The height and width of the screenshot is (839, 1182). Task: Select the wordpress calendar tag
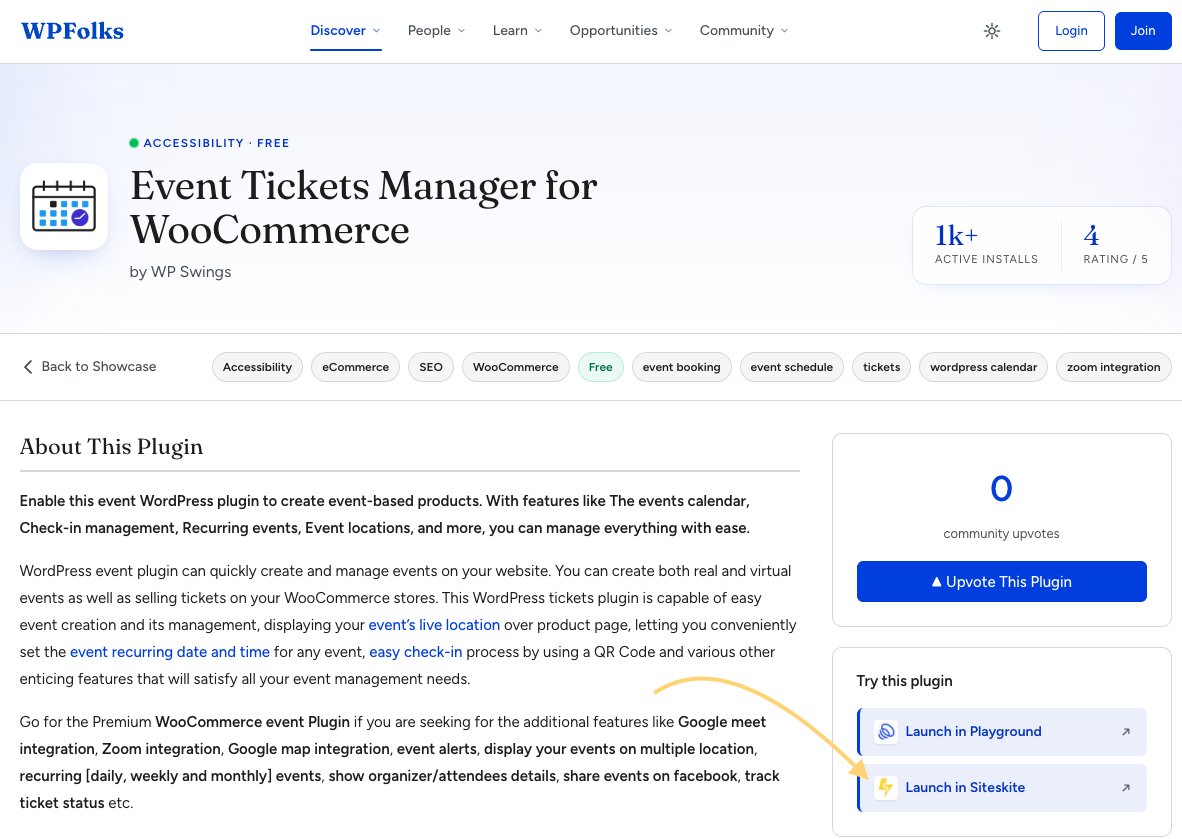[983, 367]
